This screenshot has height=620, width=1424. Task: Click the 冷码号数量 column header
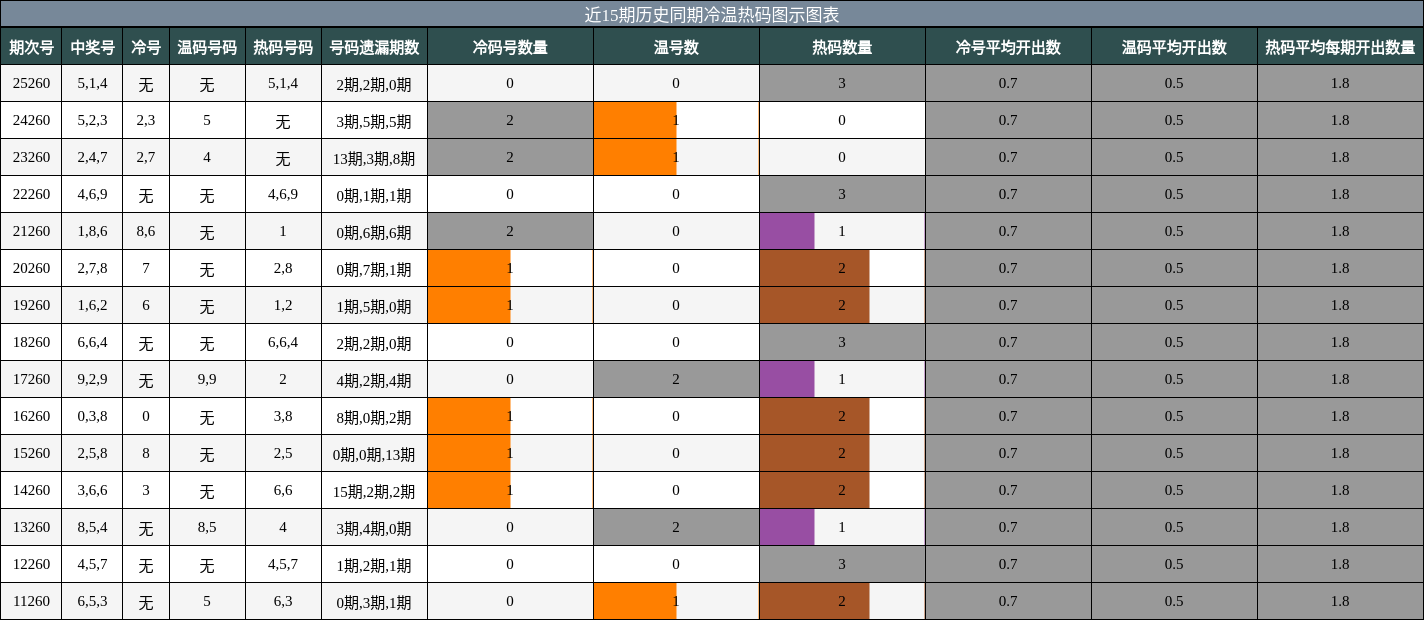tap(510, 47)
